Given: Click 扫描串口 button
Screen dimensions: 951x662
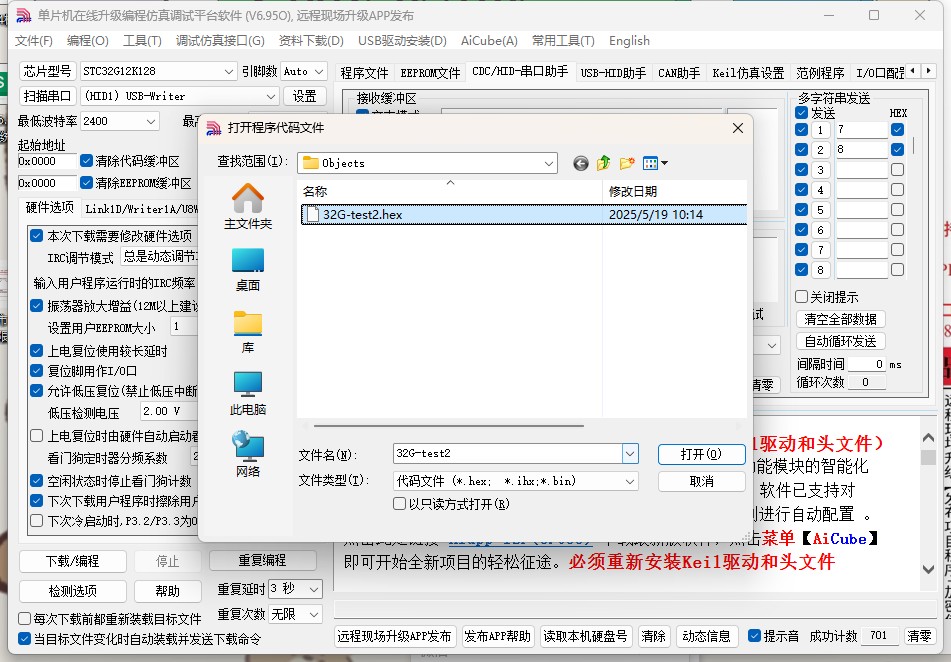Looking at the screenshot, I should point(47,96).
